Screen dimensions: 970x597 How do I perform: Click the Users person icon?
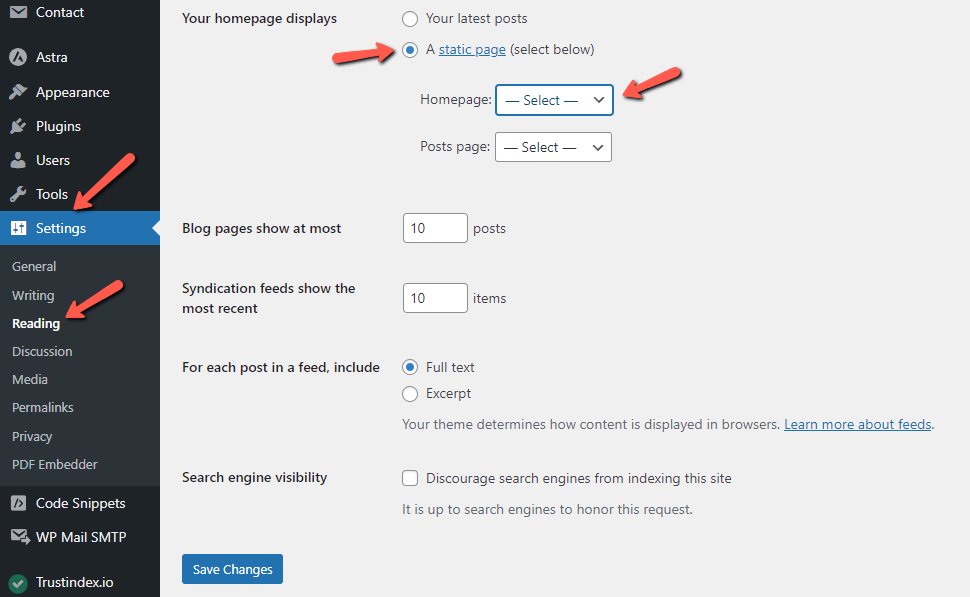[x=19, y=160]
